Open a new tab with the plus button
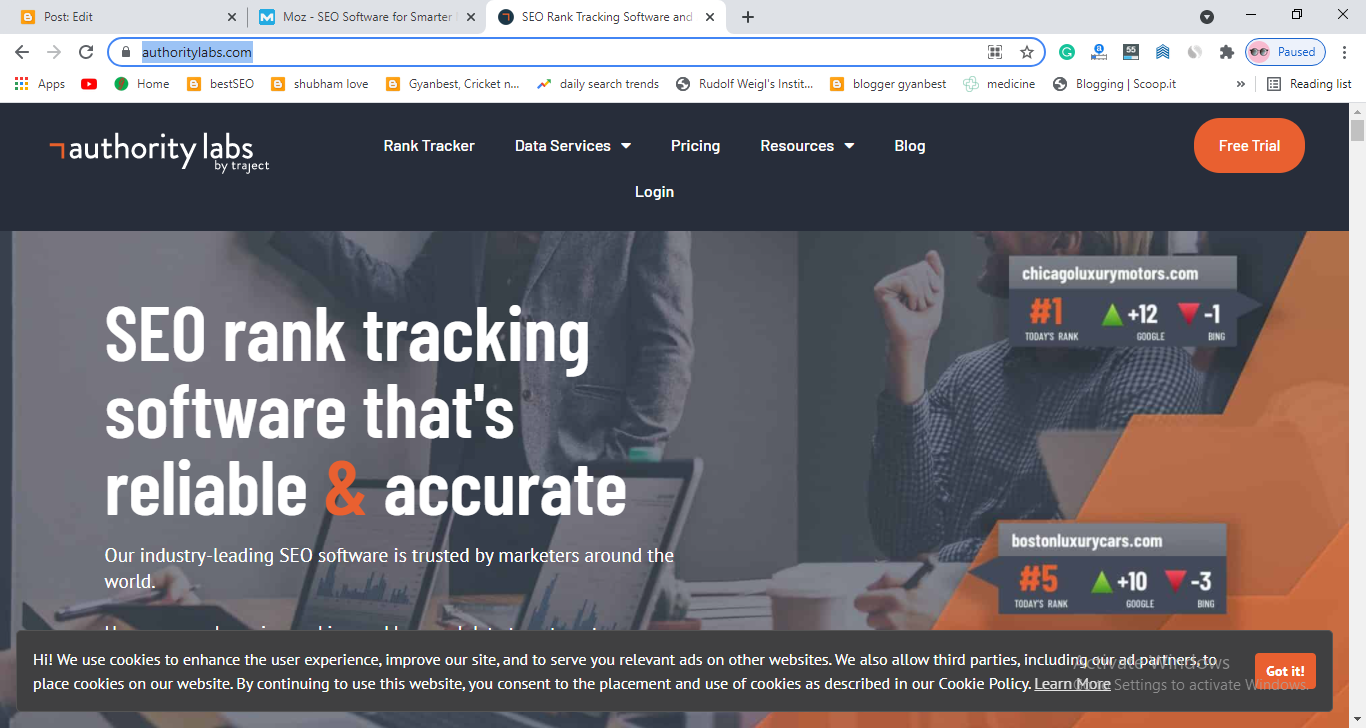This screenshot has height=728, width=1366. tap(748, 17)
